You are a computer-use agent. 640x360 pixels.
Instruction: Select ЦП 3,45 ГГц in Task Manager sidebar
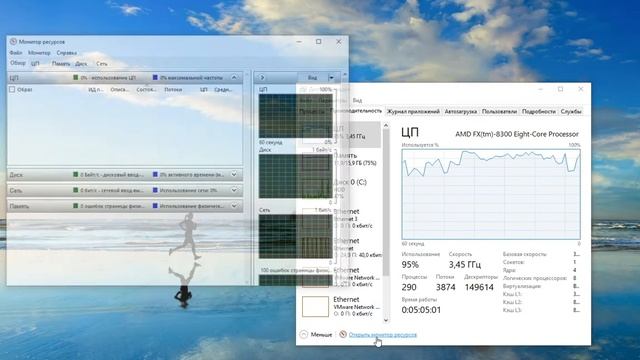point(341,134)
